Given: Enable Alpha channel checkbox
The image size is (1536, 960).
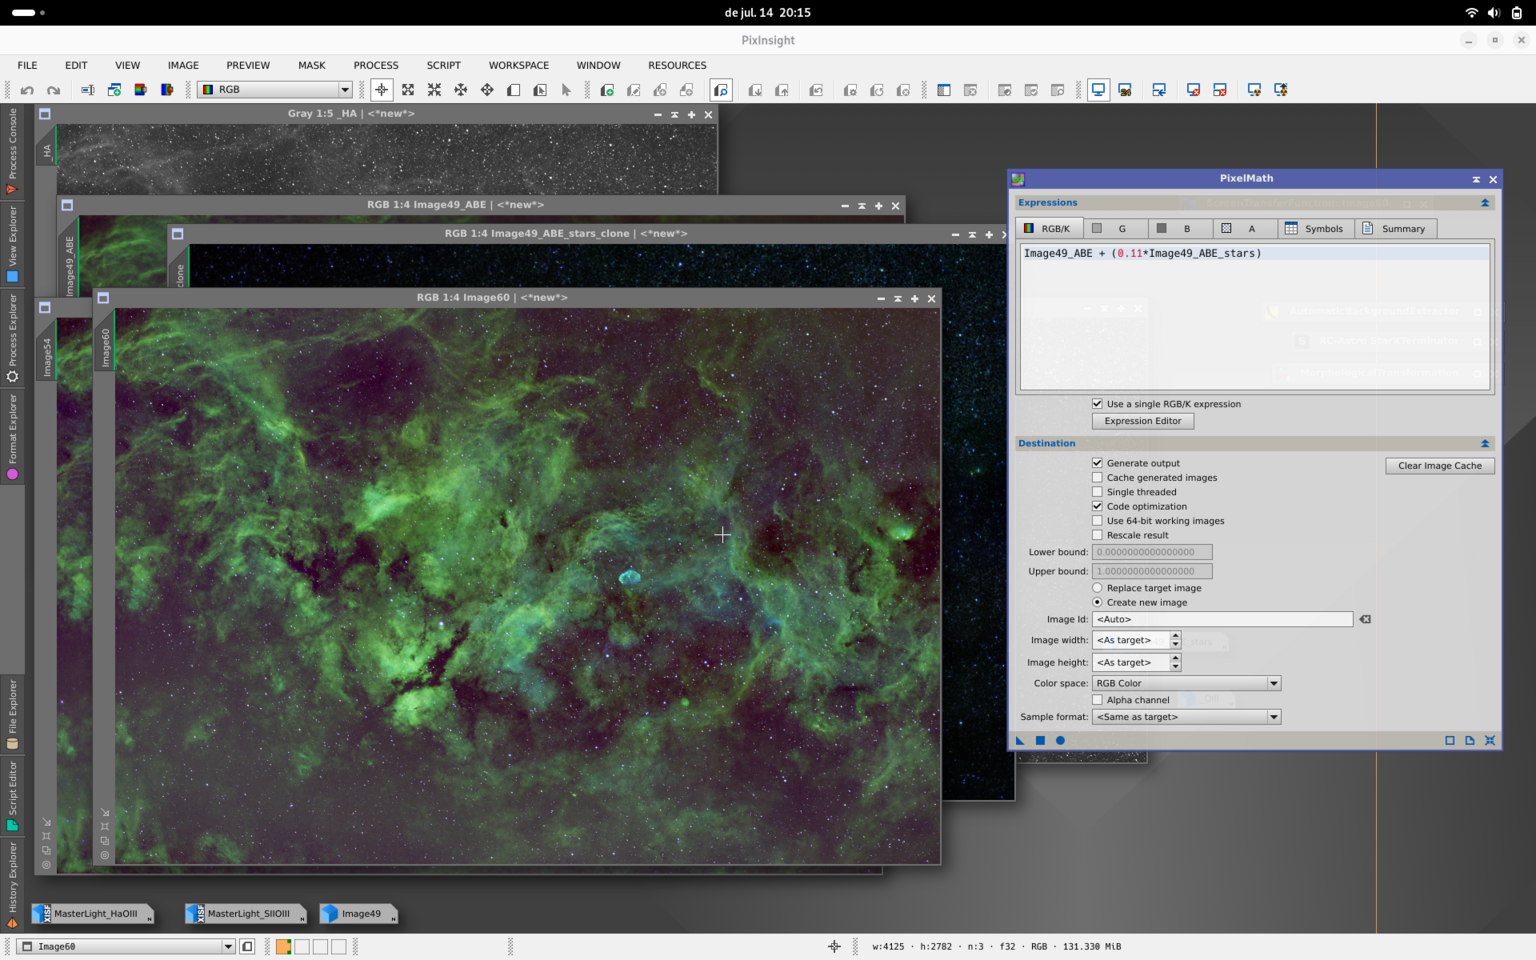Looking at the screenshot, I should (x=1097, y=700).
